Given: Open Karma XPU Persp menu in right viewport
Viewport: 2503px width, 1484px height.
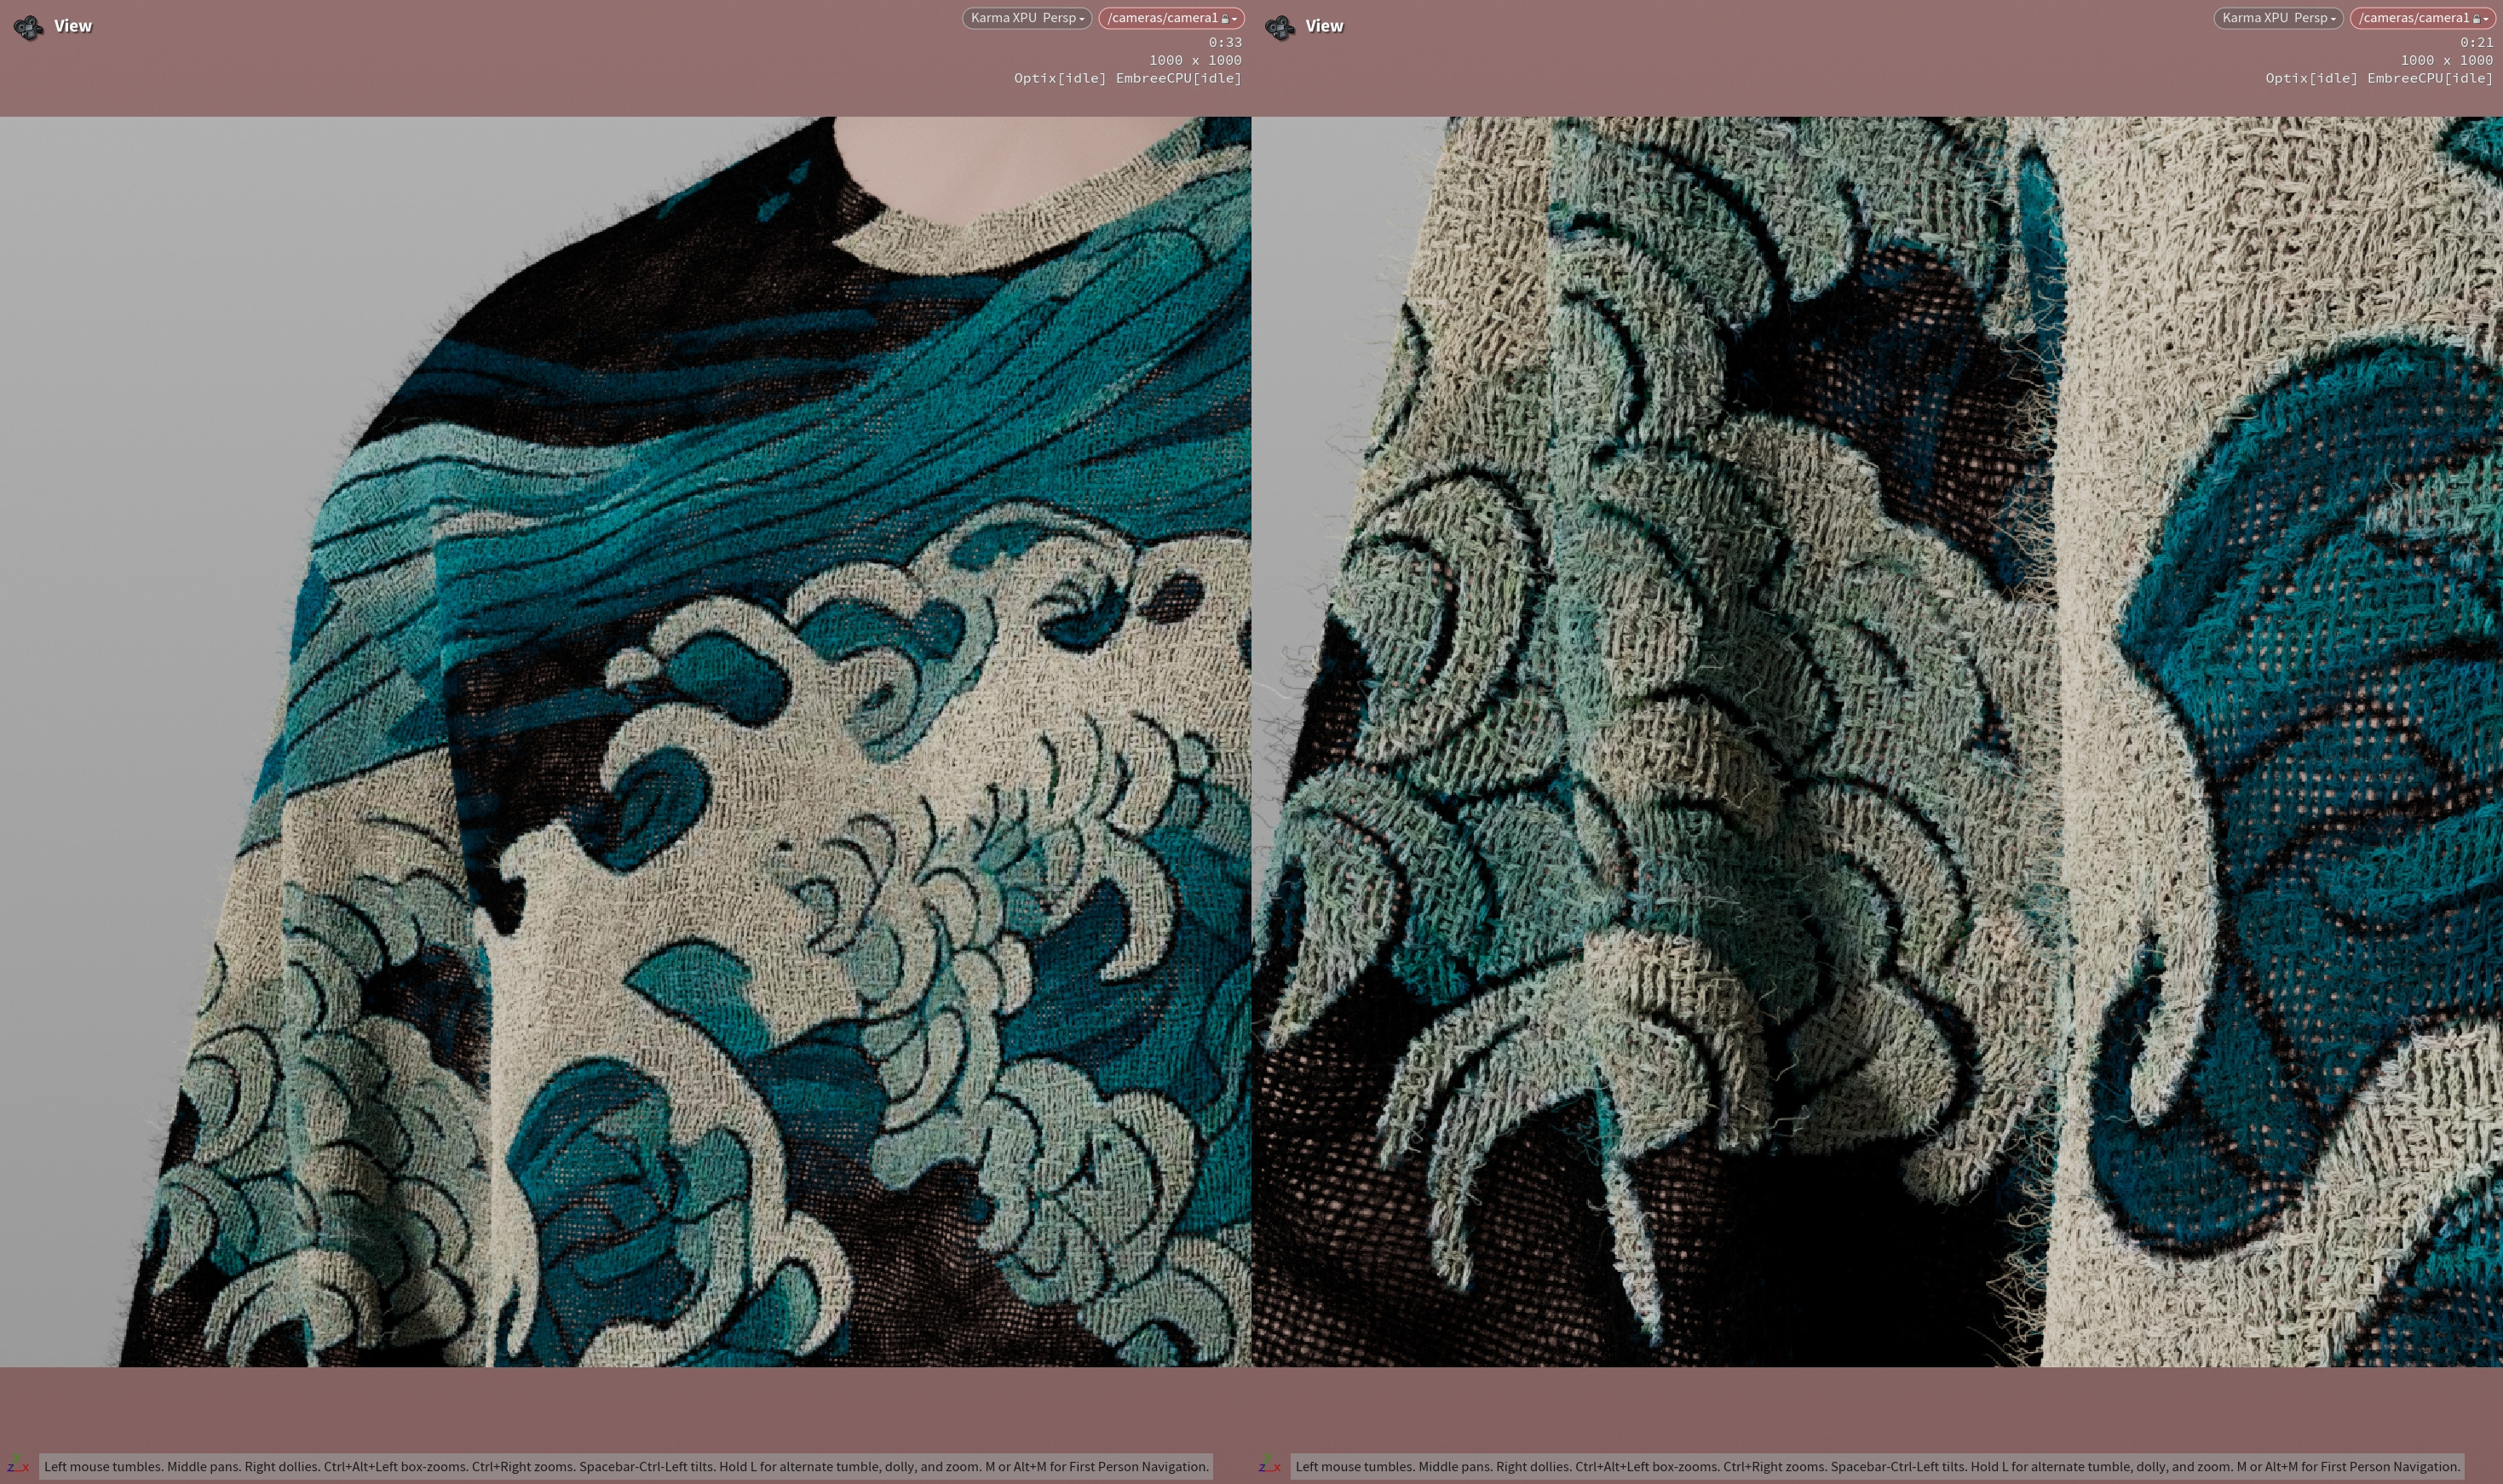Looking at the screenshot, I should click(2278, 18).
